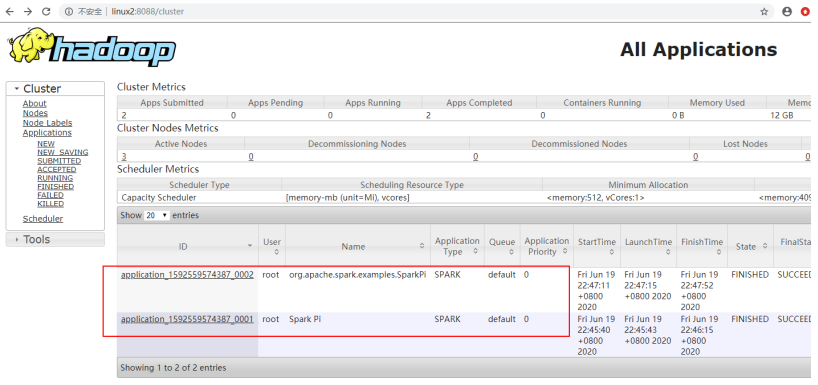Click the Apps Submitted column header
Screen dimensions: 818x385
(x=172, y=103)
